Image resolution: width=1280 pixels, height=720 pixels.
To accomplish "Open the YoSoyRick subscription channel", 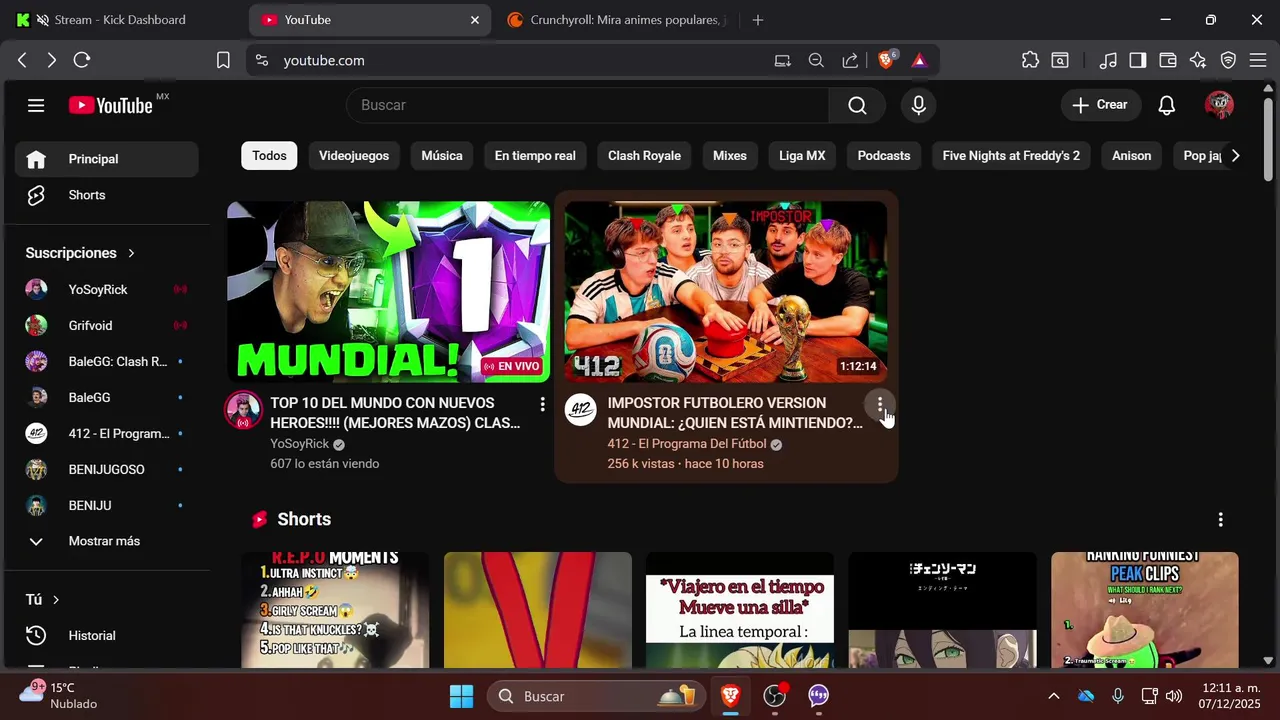I will [106, 289].
